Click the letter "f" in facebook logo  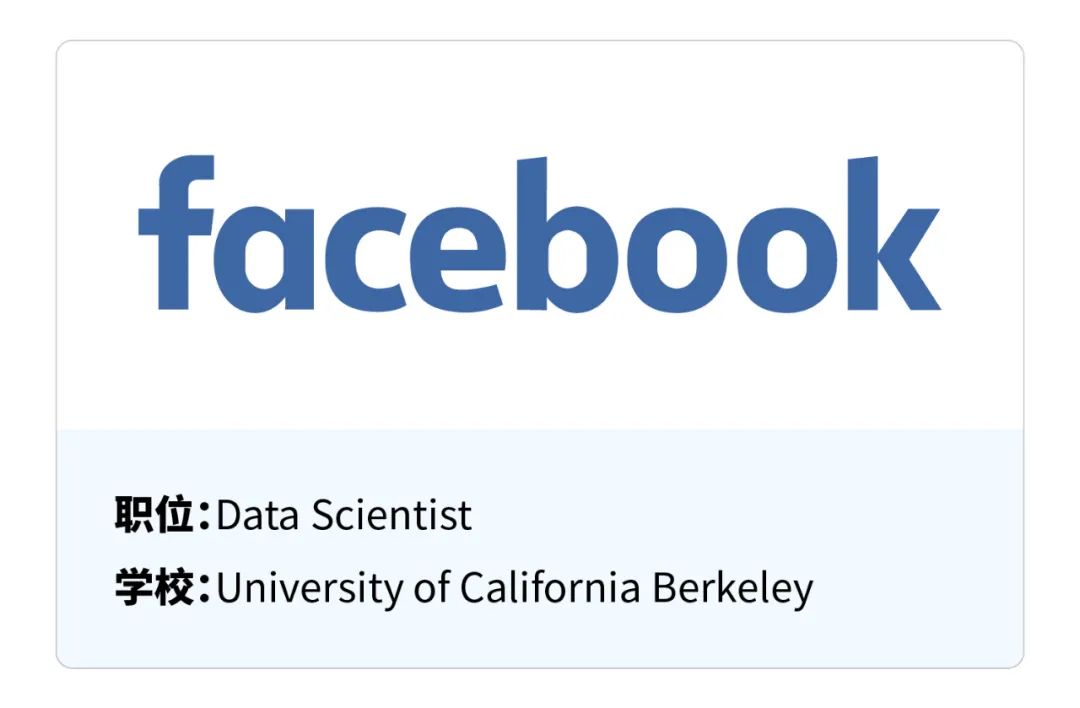coord(176,233)
